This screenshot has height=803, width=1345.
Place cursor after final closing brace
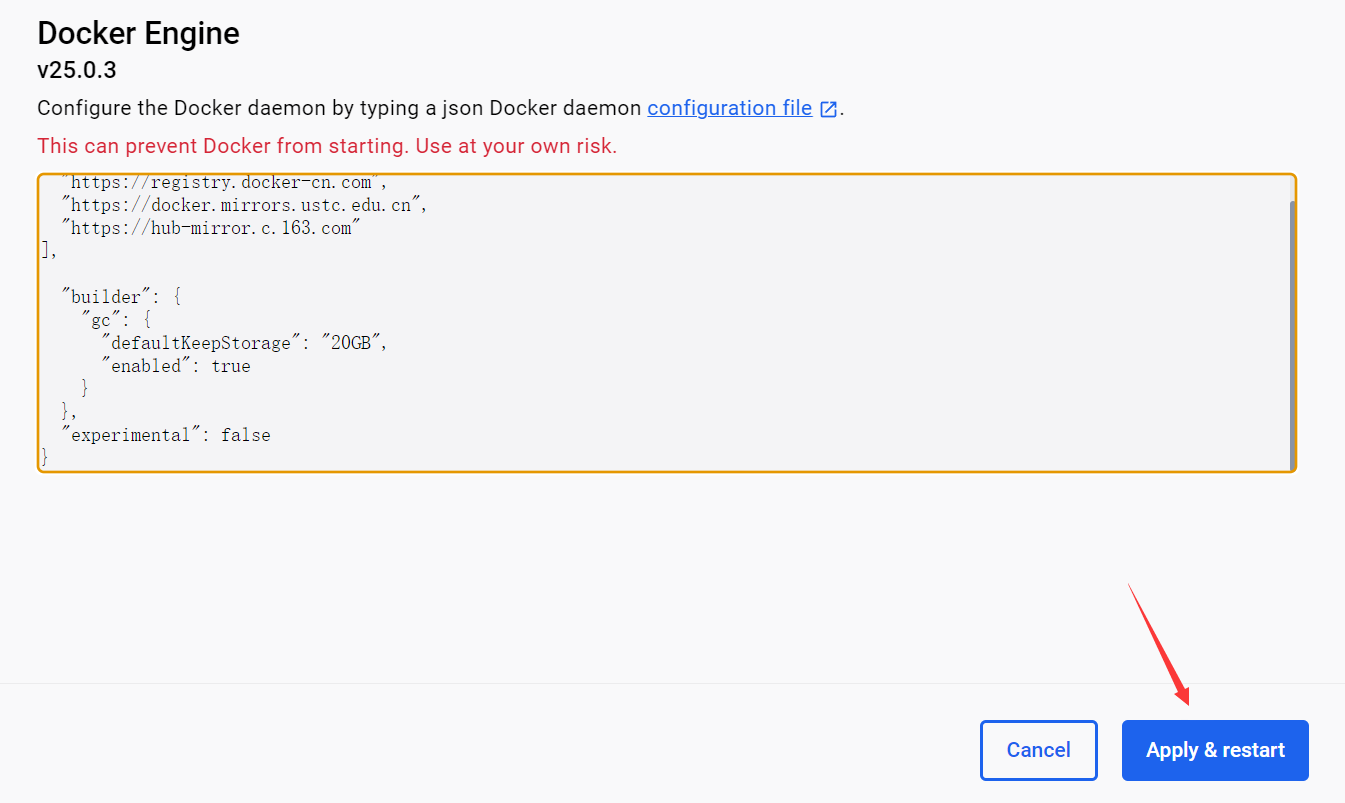point(49,457)
